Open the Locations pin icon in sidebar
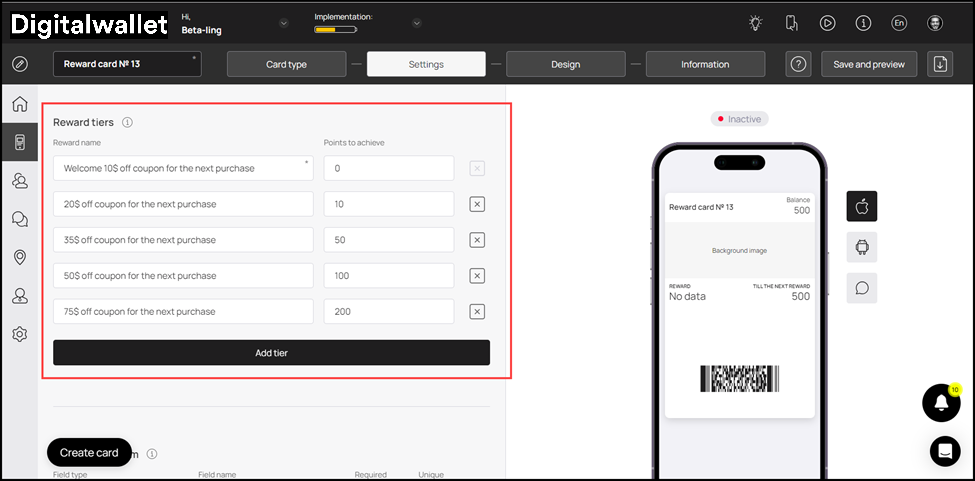 pos(19,257)
